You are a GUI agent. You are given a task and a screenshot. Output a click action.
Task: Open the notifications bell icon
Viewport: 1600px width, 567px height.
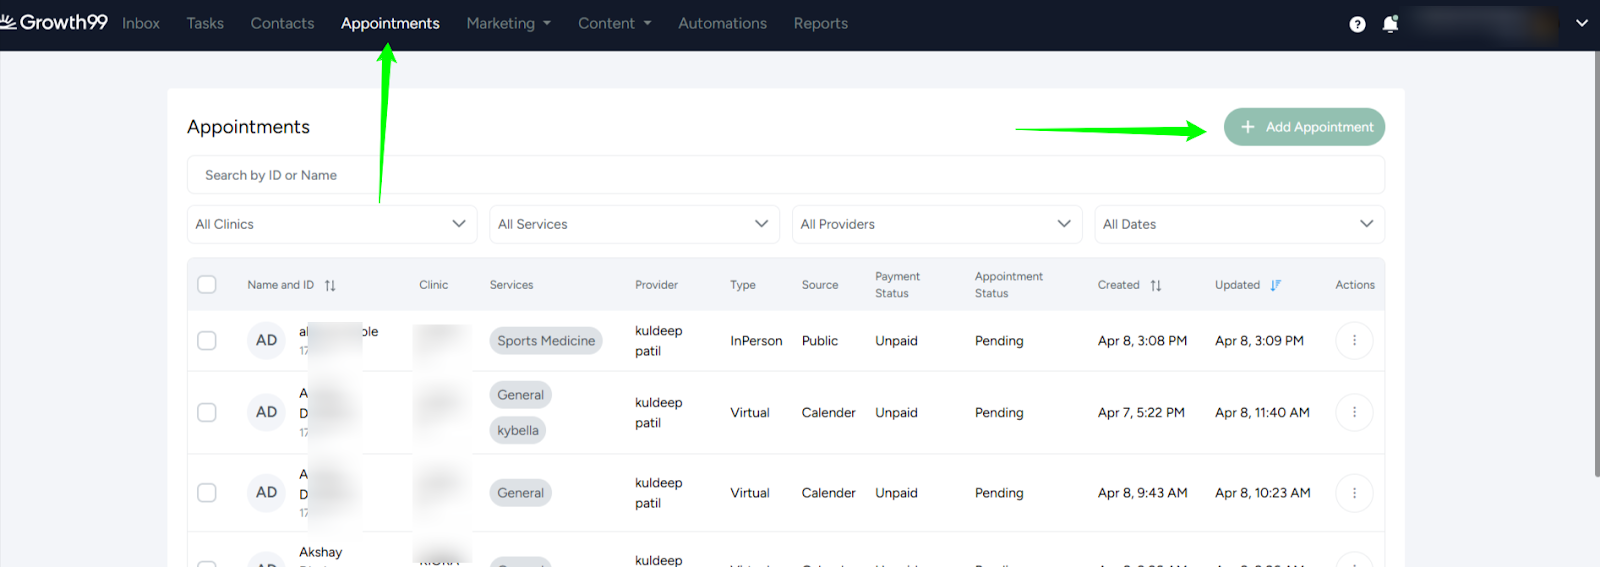(x=1390, y=23)
